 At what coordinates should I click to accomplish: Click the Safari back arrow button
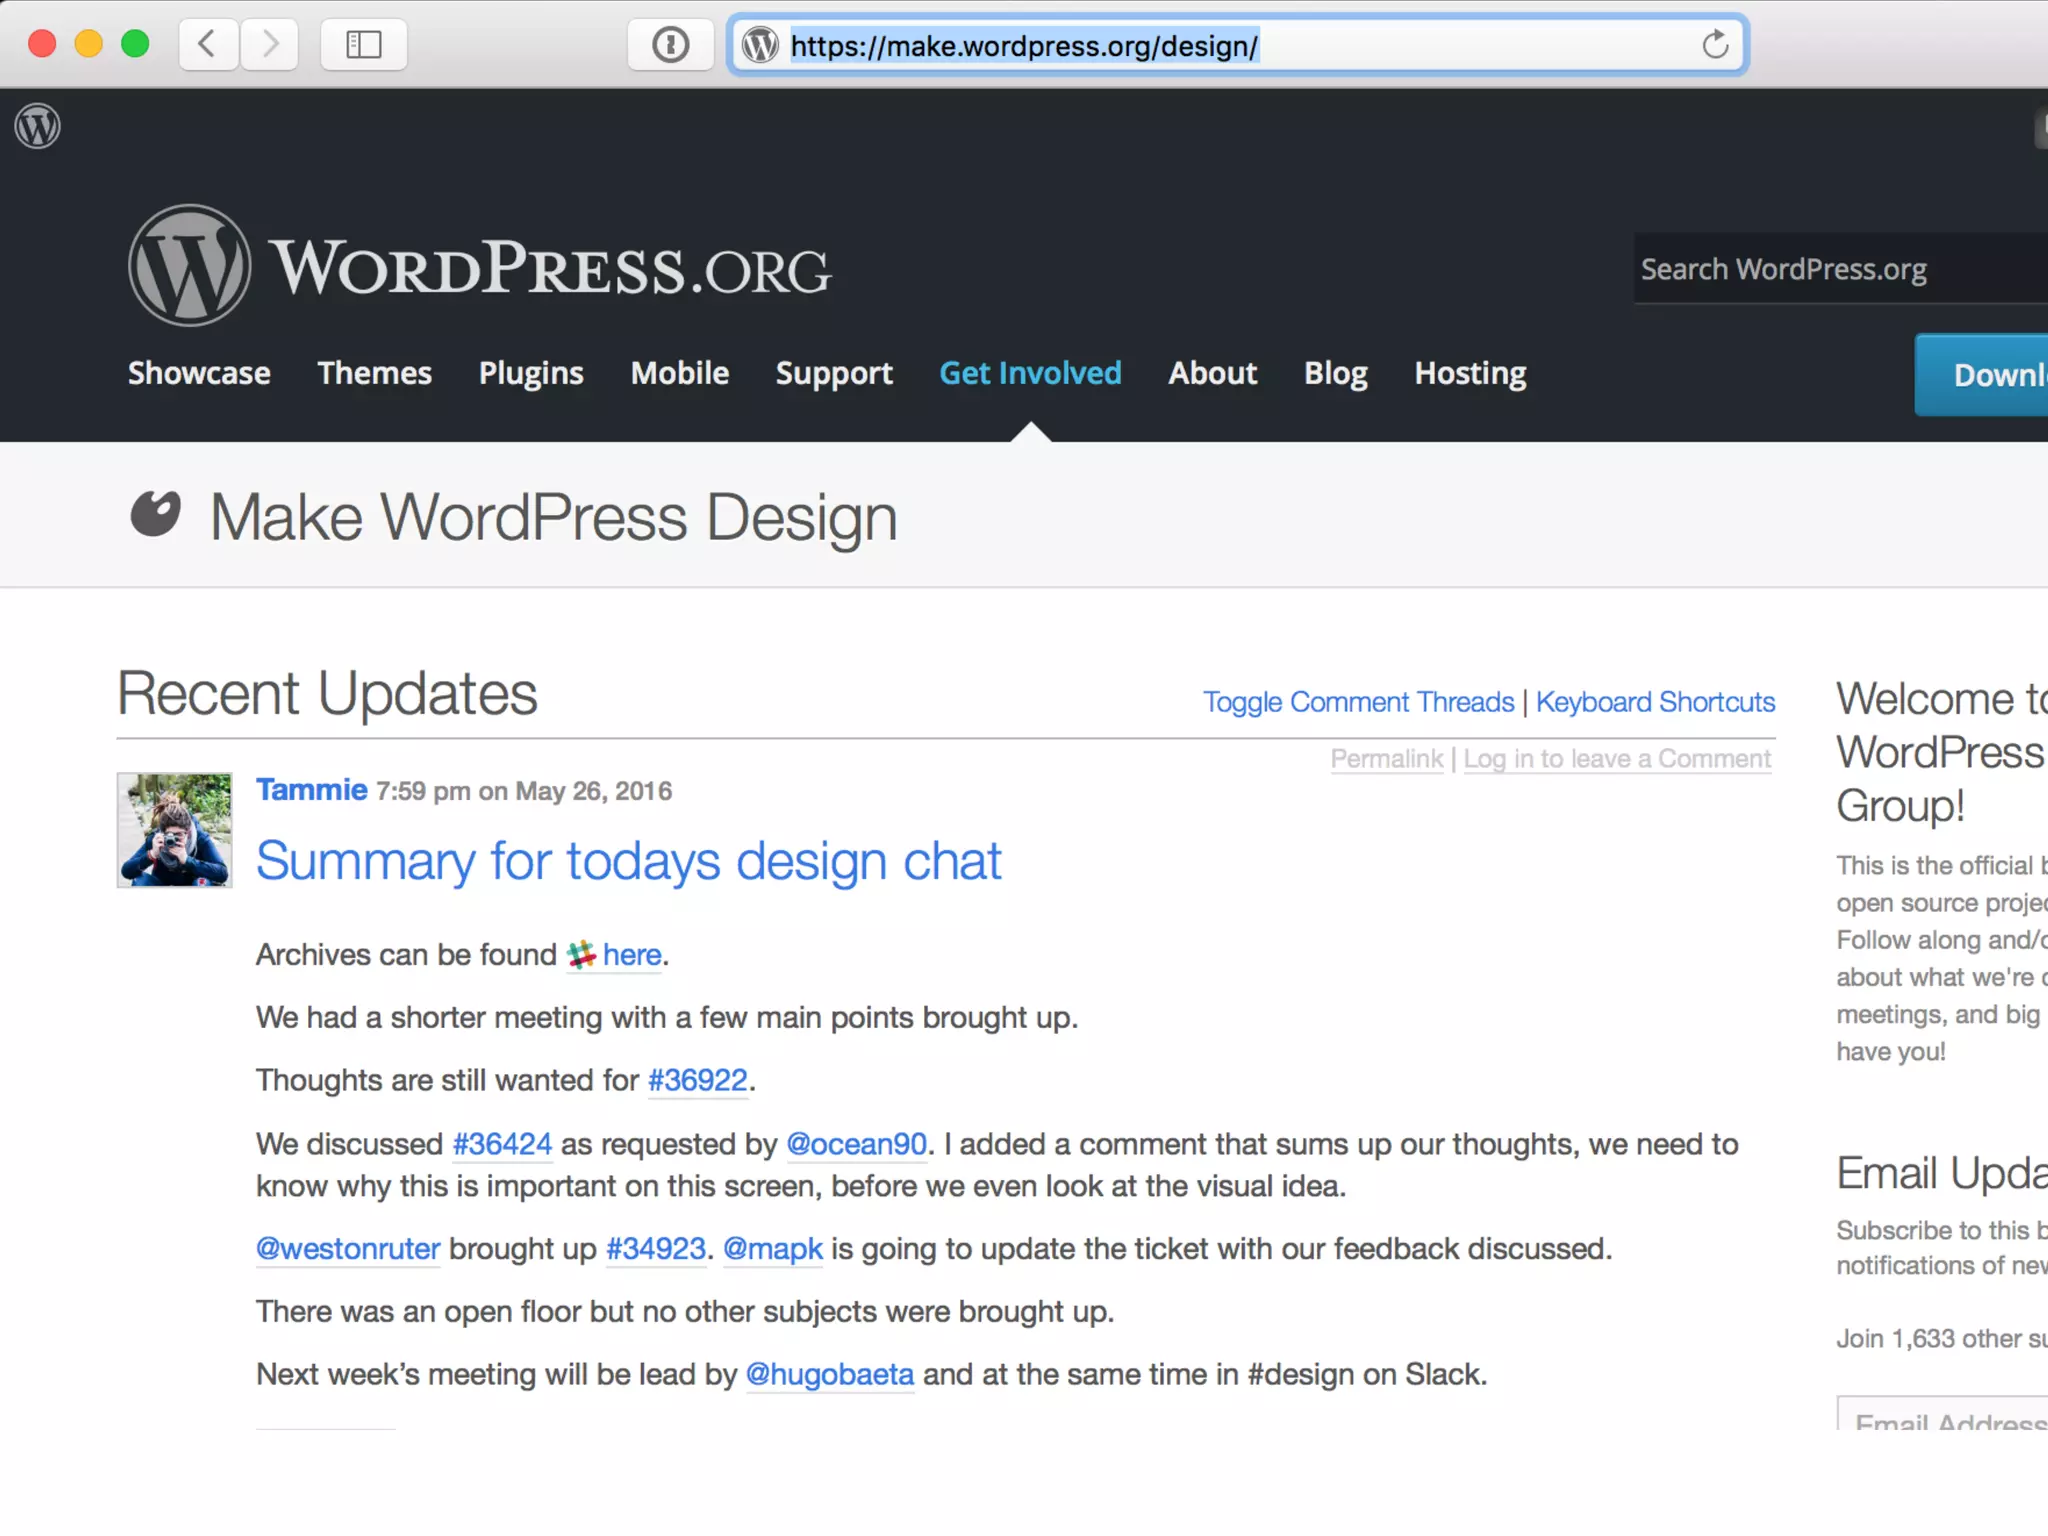[x=208, y=45]
